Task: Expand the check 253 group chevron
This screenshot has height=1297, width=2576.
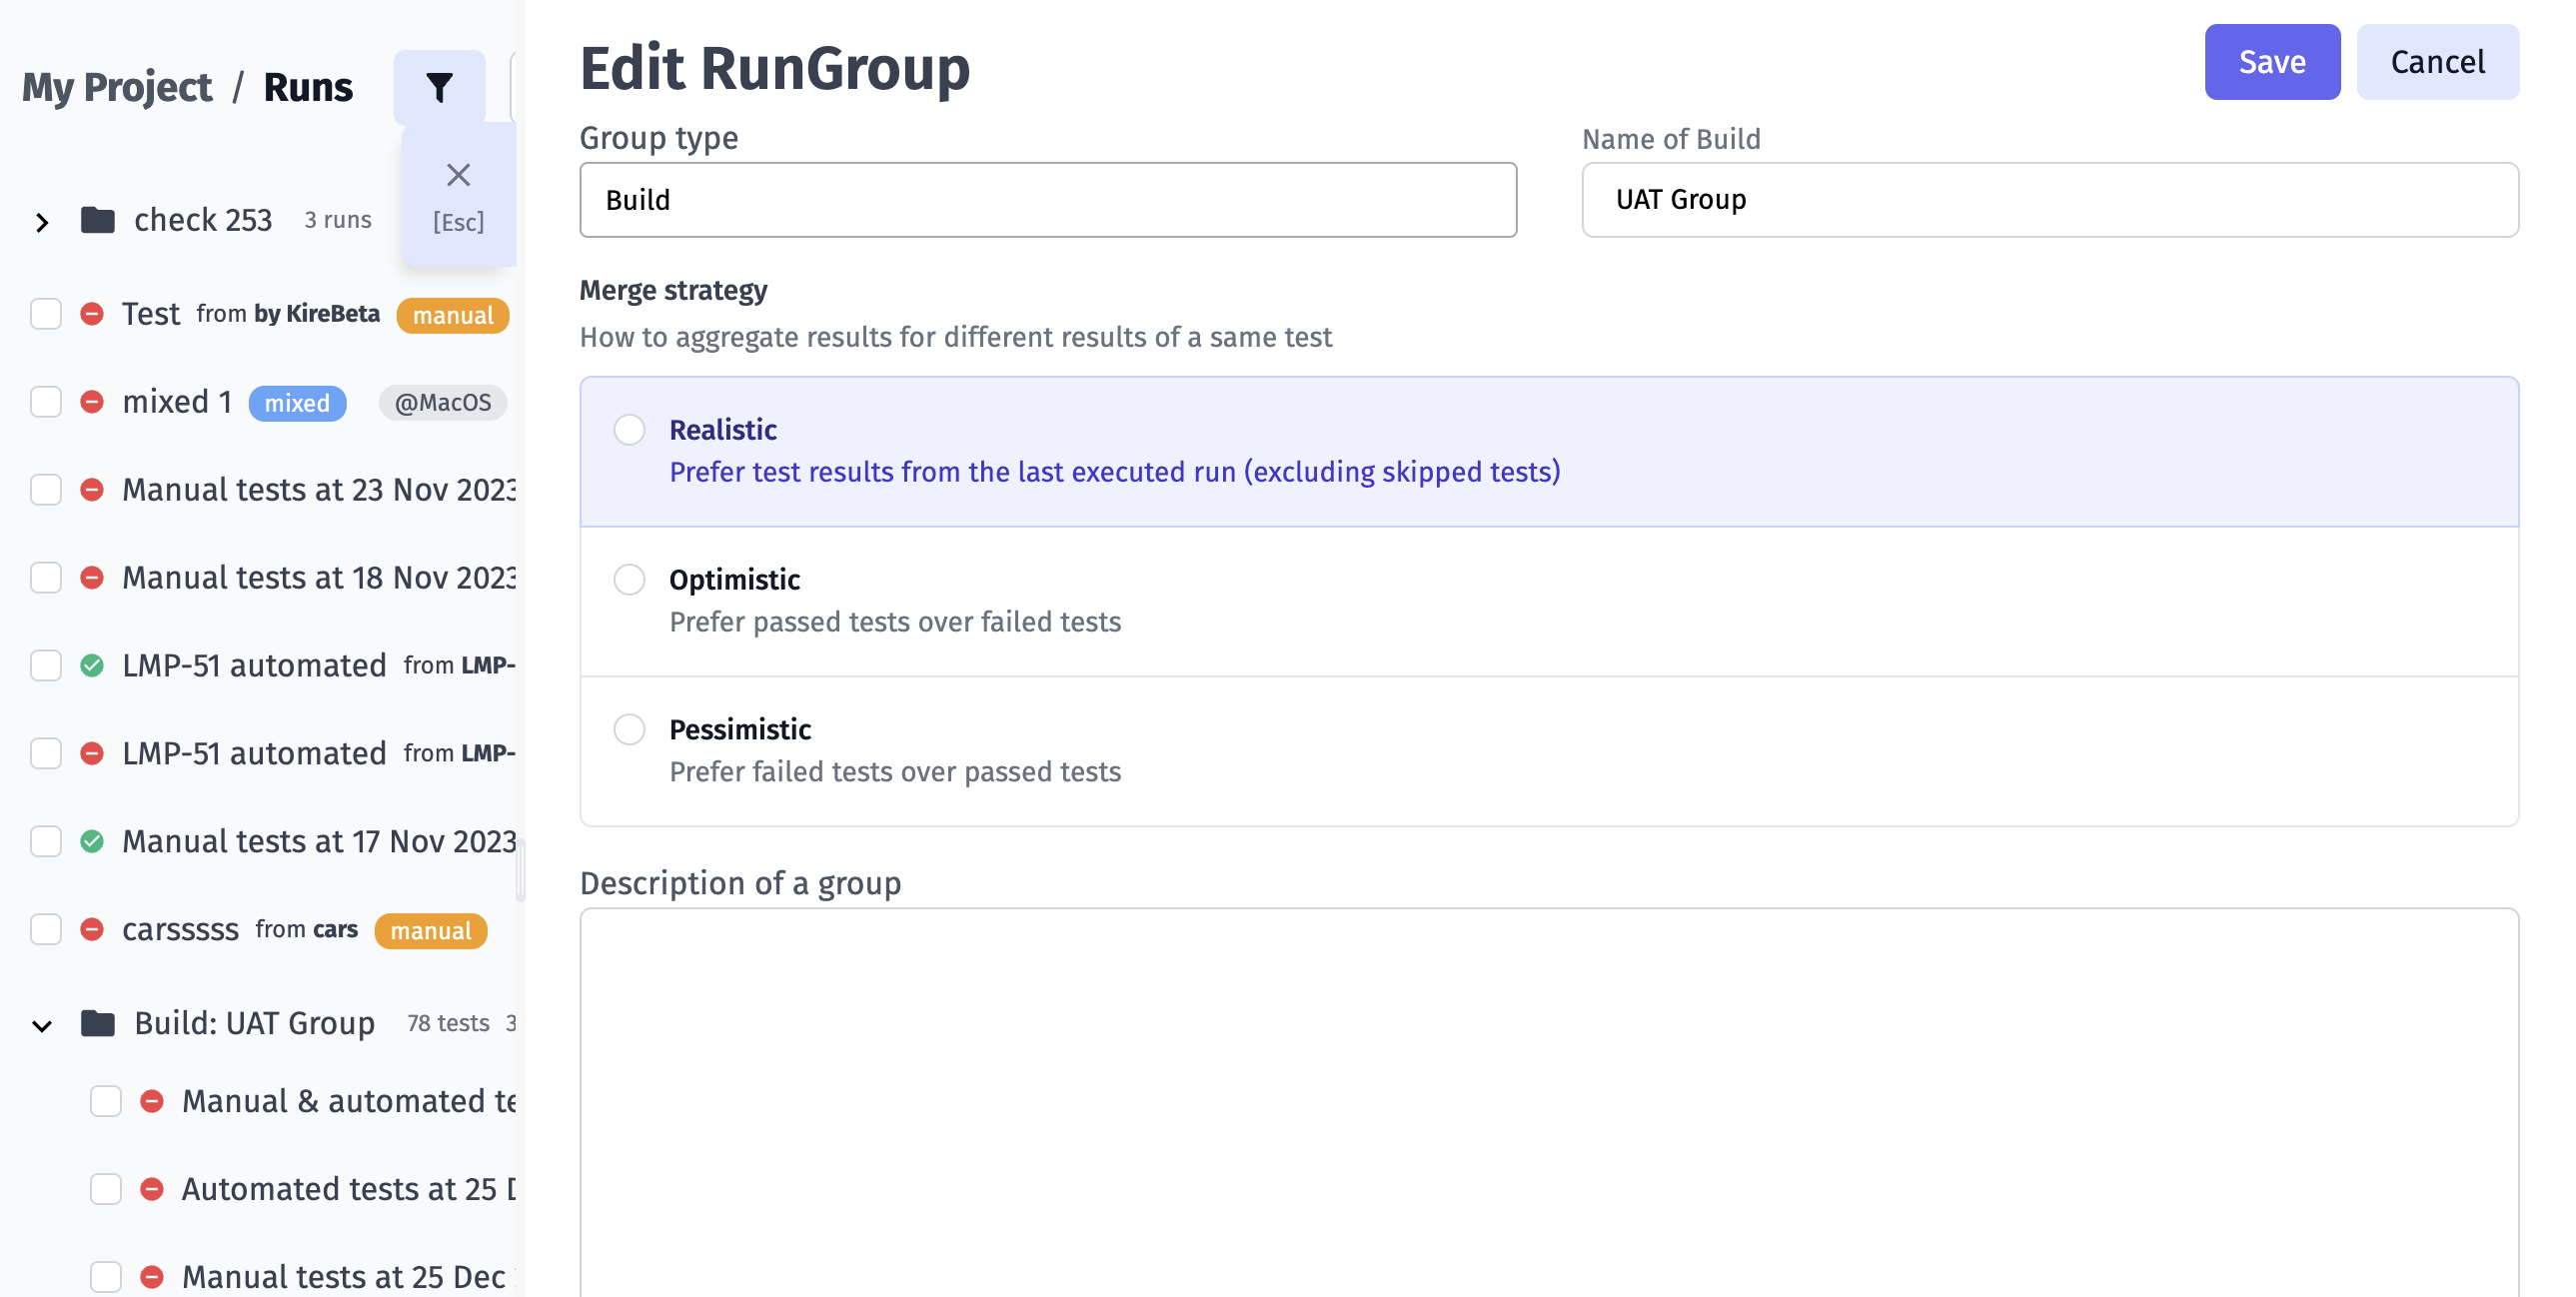Action: coord(41,222)
